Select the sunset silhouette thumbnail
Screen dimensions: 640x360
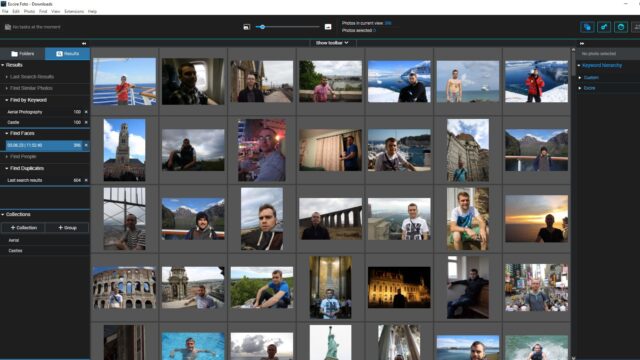click(x=536, y=219)
